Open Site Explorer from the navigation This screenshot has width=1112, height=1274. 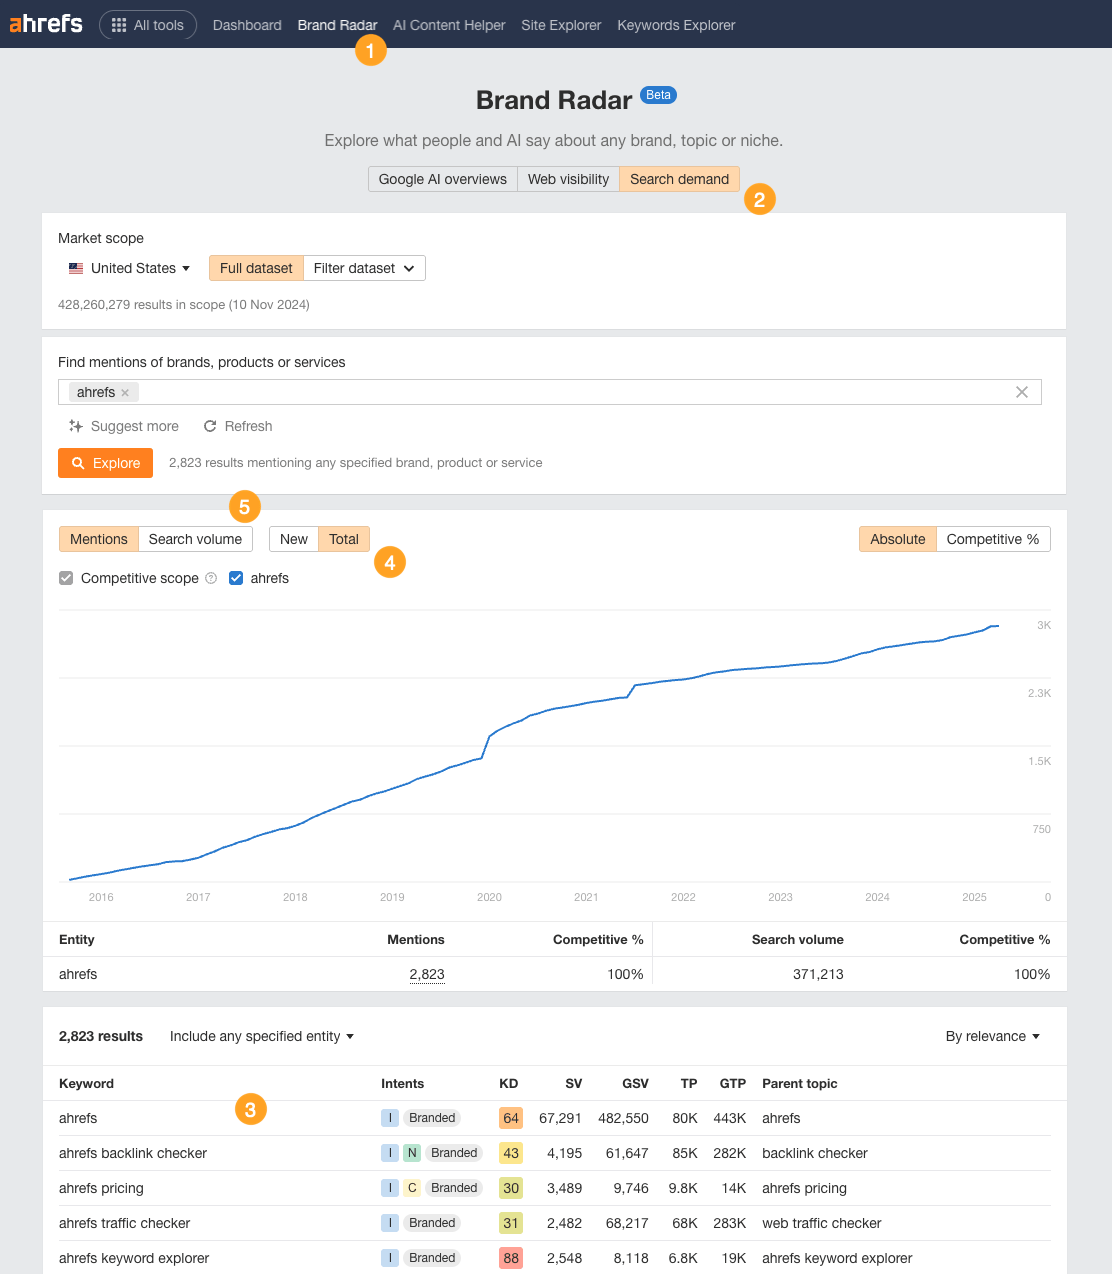561,24
